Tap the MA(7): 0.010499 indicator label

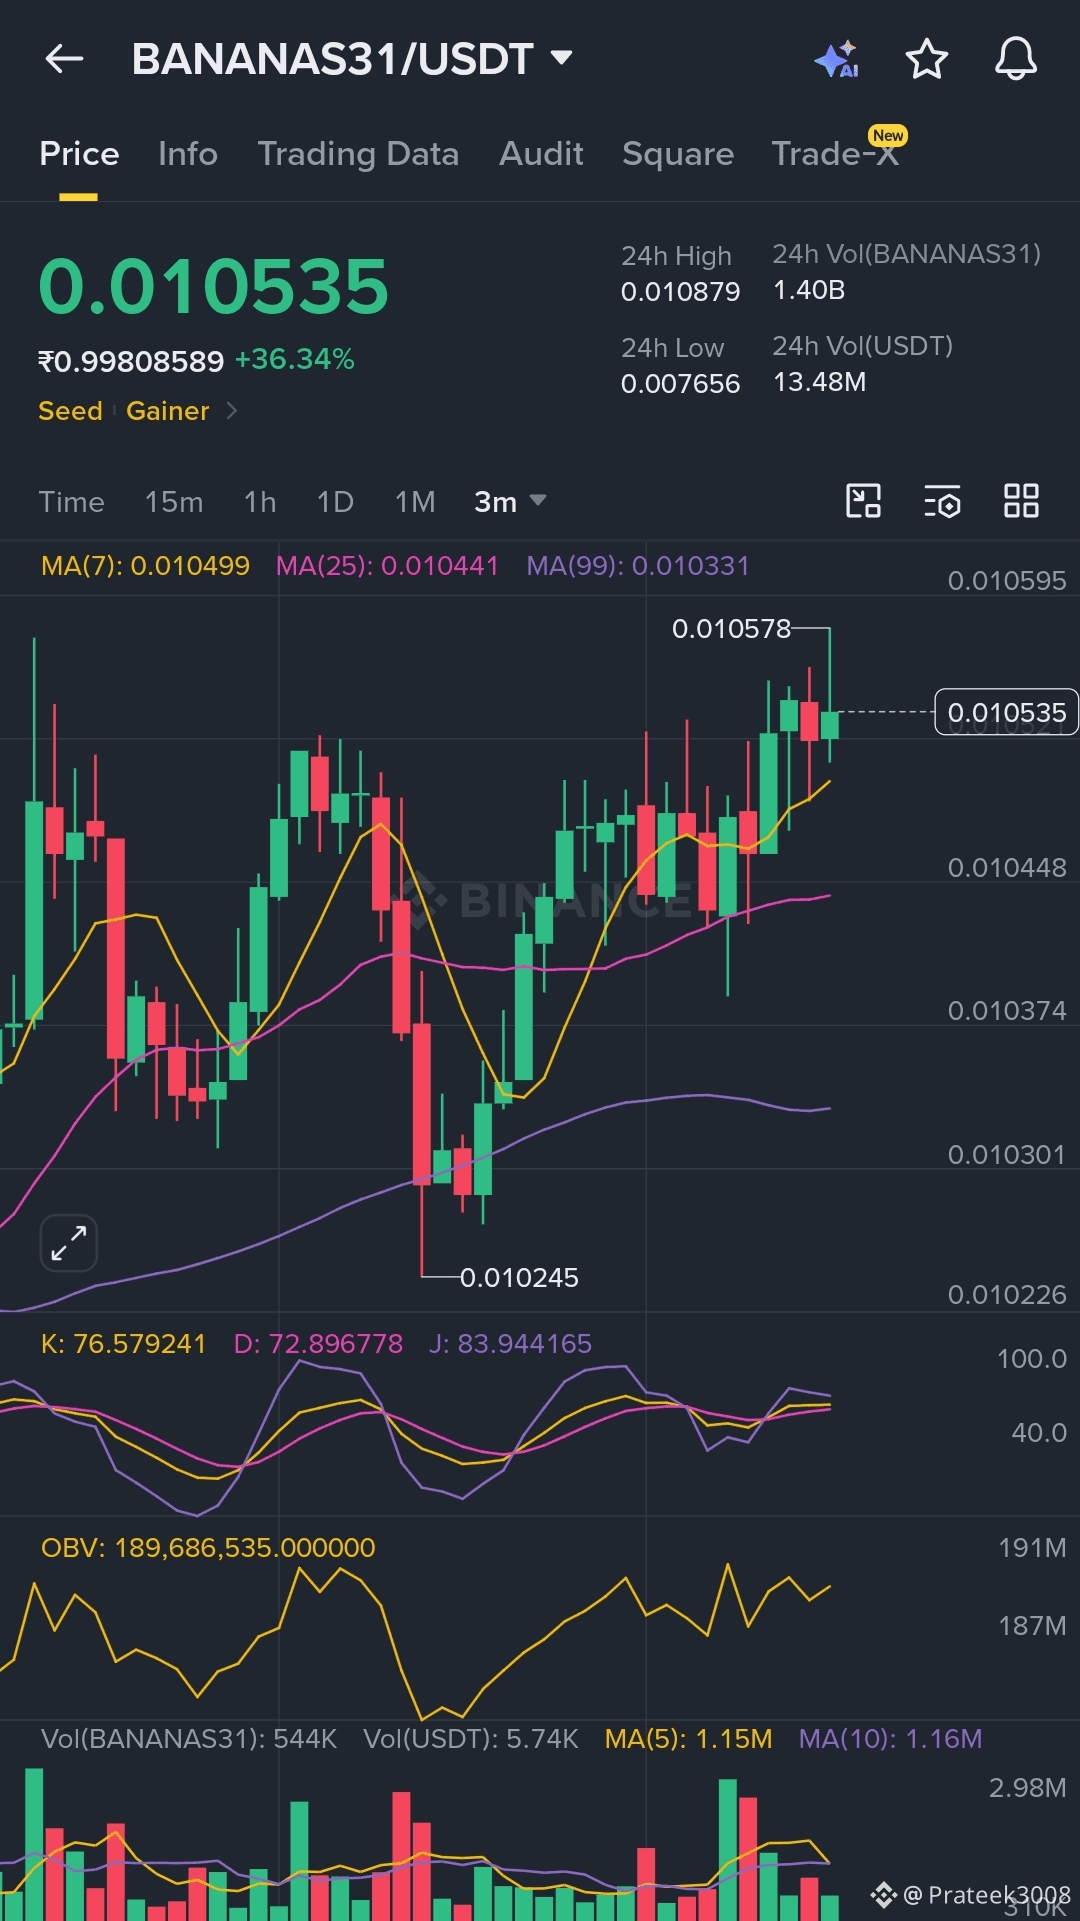point(145,566)
